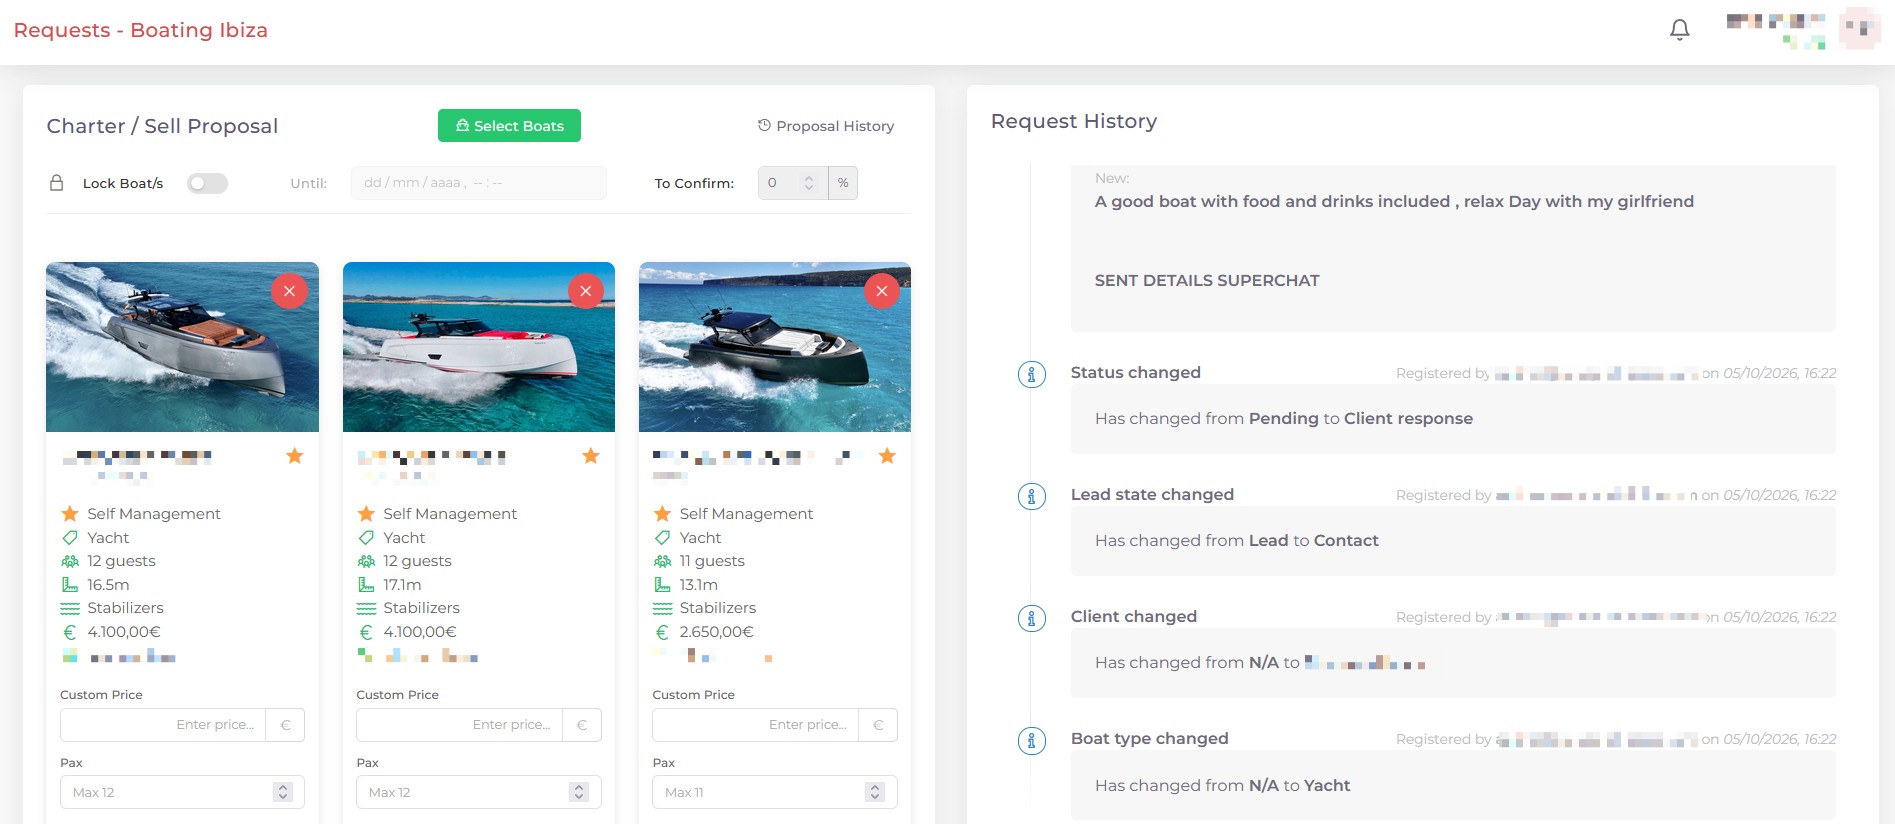
Task: Click the favorite star on the 13.1m yacht card
Action: [887, 456]
